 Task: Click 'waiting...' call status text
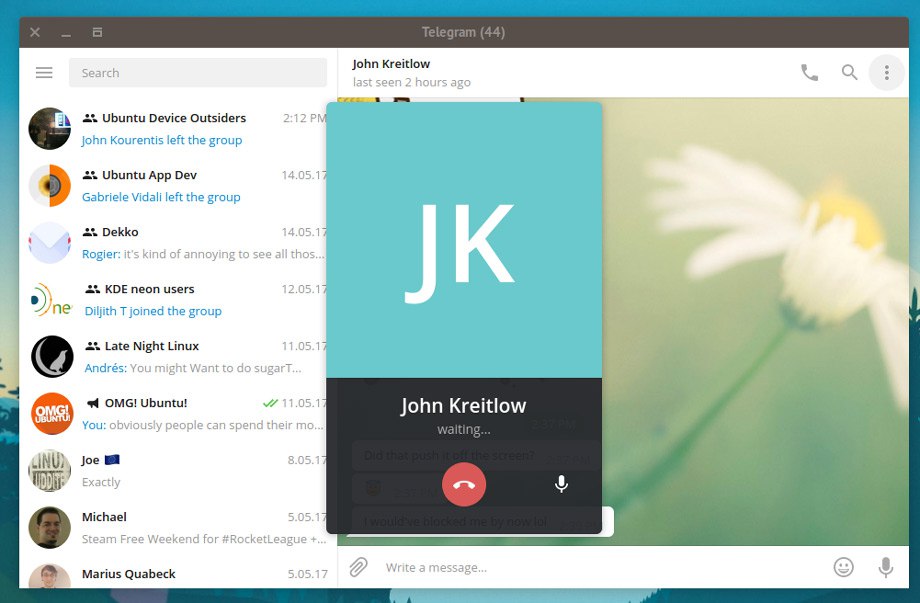[x=464, y=429]
